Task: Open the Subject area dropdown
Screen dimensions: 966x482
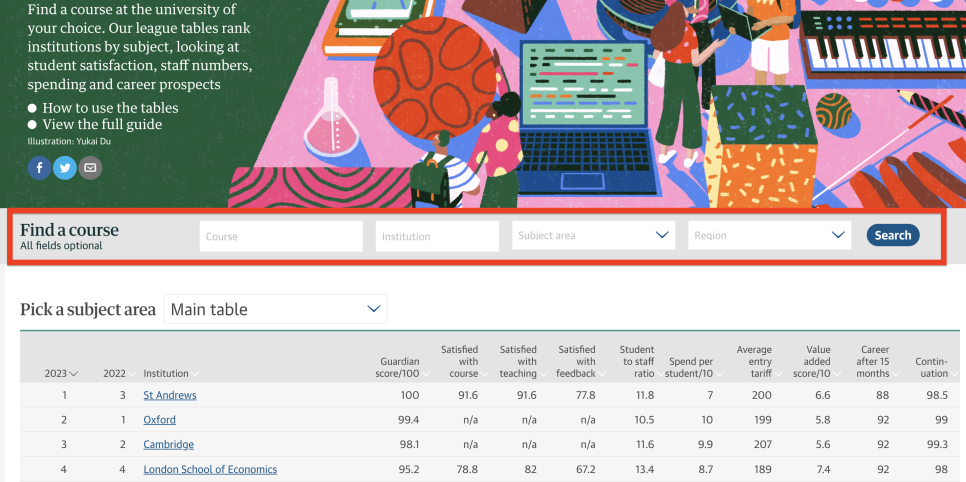Action: pos(593,235)
